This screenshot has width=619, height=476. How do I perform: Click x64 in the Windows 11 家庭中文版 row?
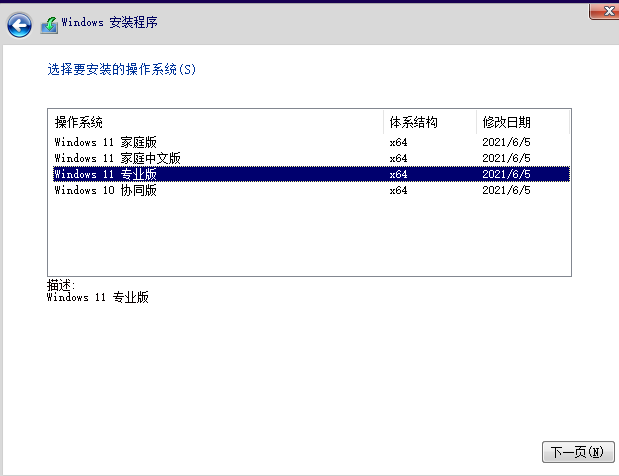pyautogui.click(x=398, y=159)
